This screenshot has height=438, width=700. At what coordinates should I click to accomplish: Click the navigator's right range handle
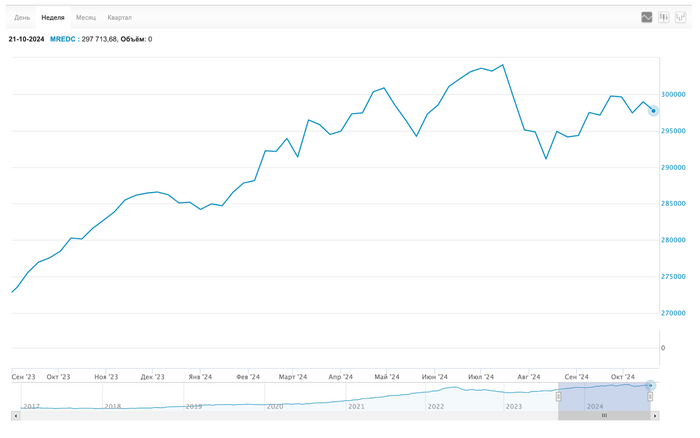[650, 396]
